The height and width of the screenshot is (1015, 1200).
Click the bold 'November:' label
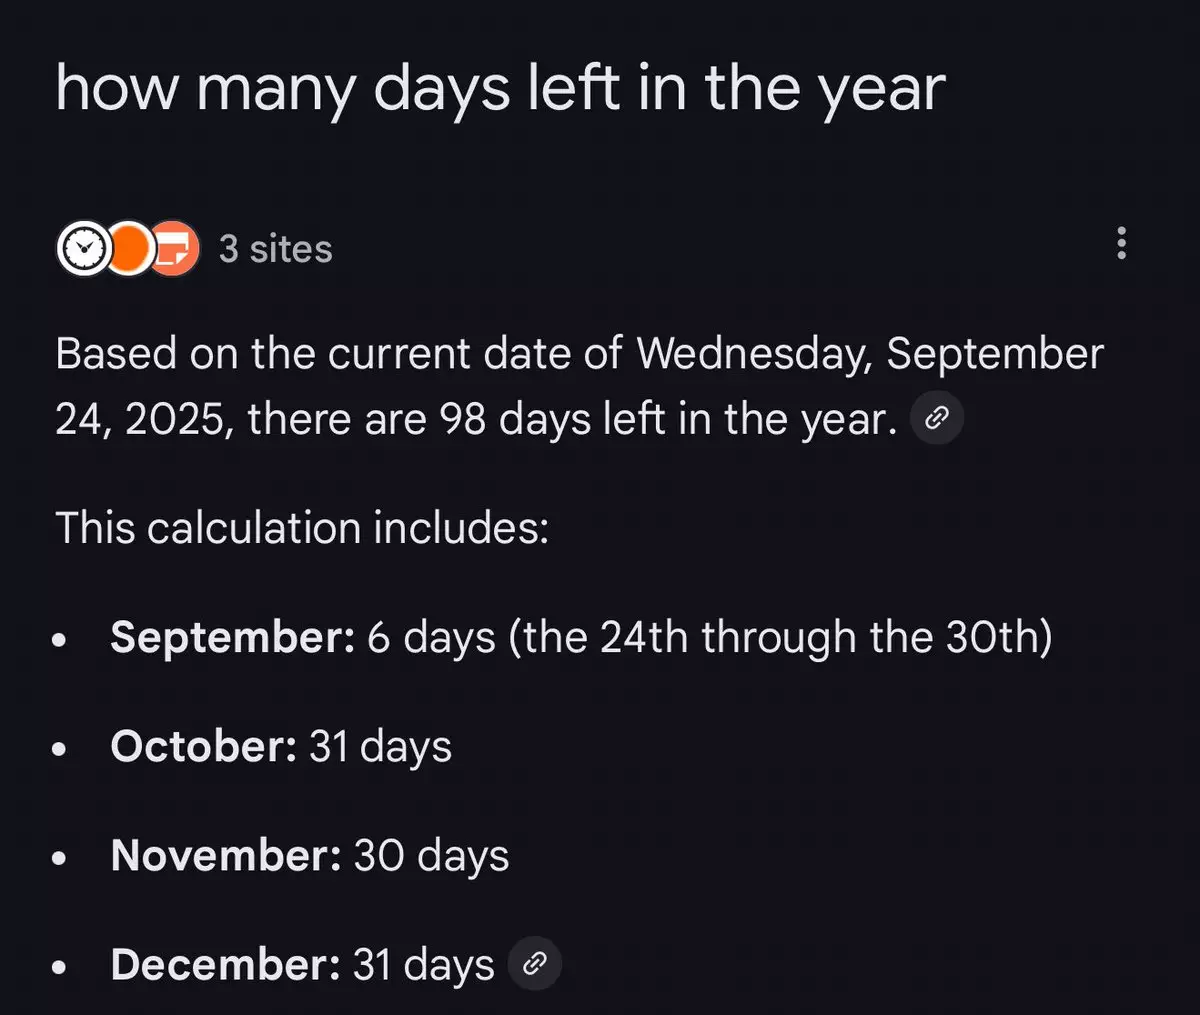click(x=226, y=855)
